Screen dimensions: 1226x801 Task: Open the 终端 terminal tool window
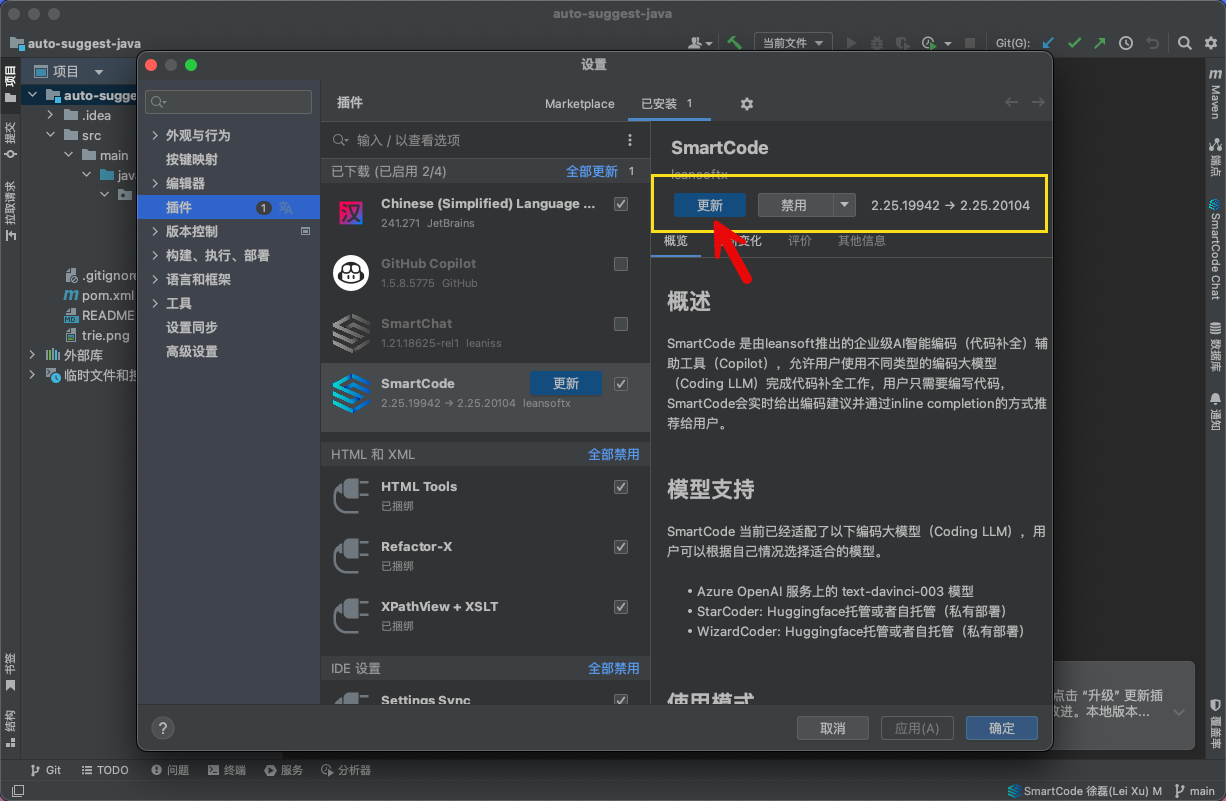(x=227, y=770)
